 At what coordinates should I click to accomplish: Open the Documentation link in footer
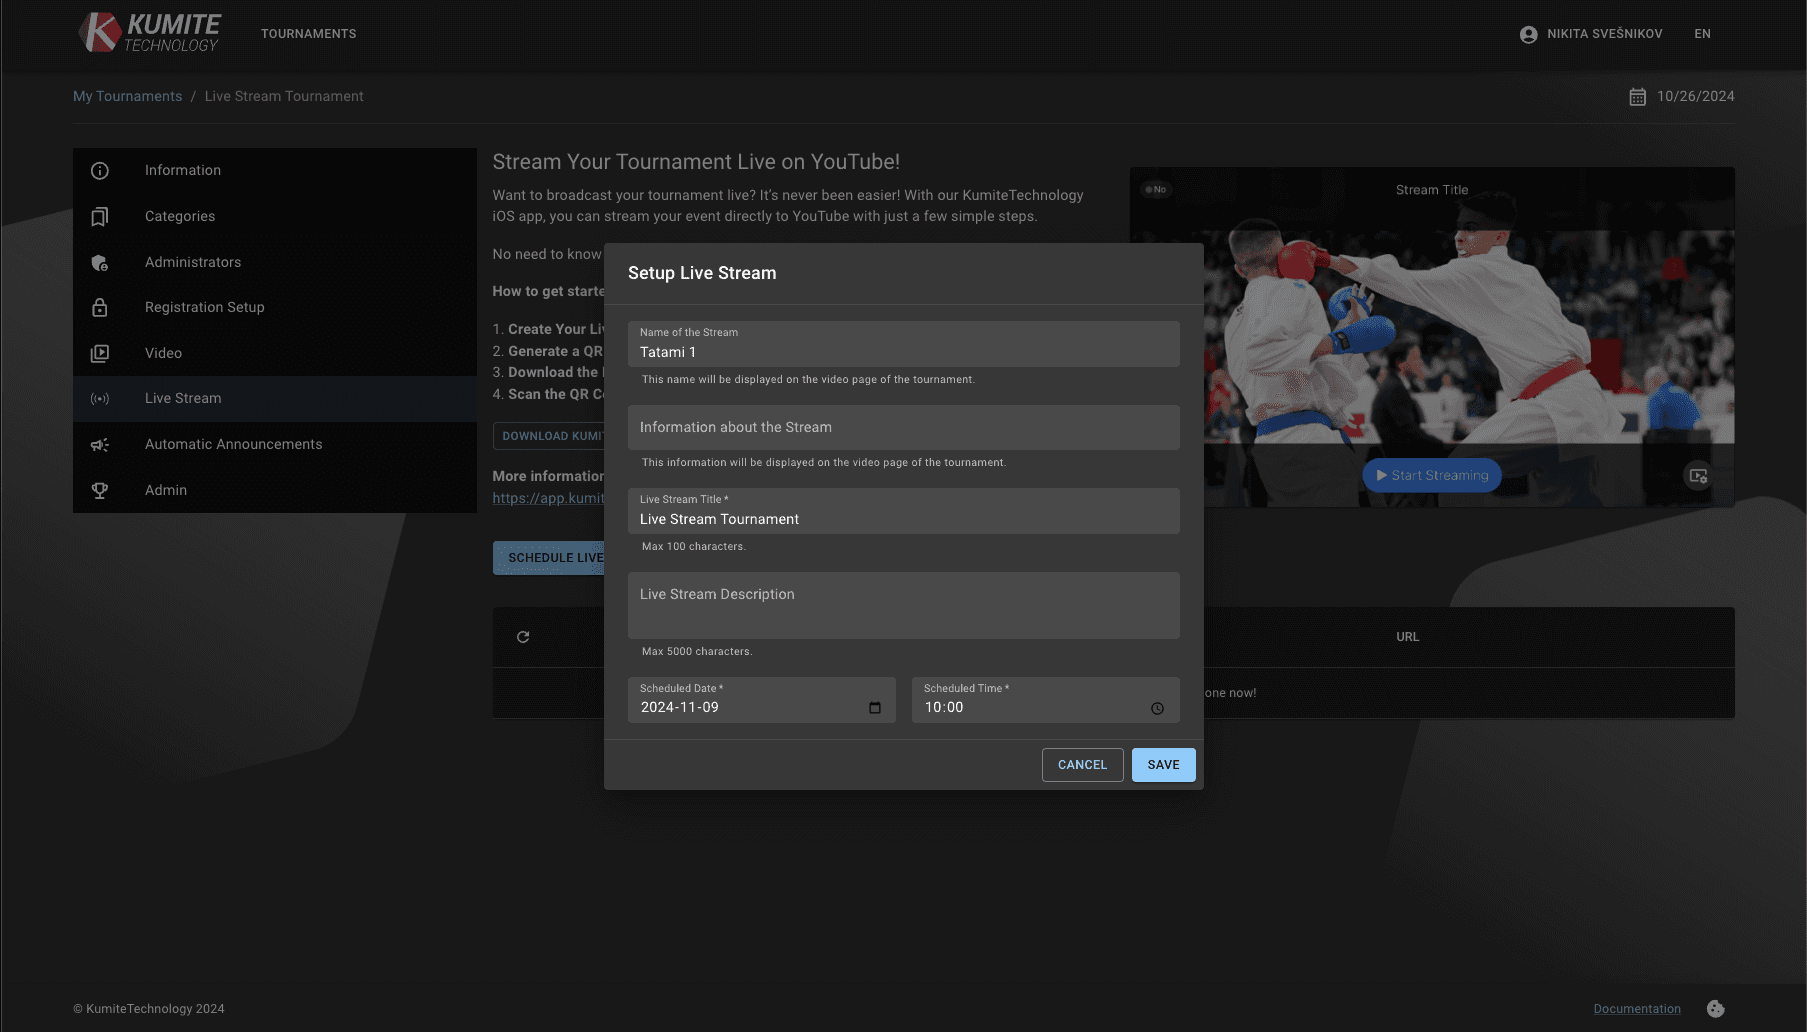pos(1636,1009)
